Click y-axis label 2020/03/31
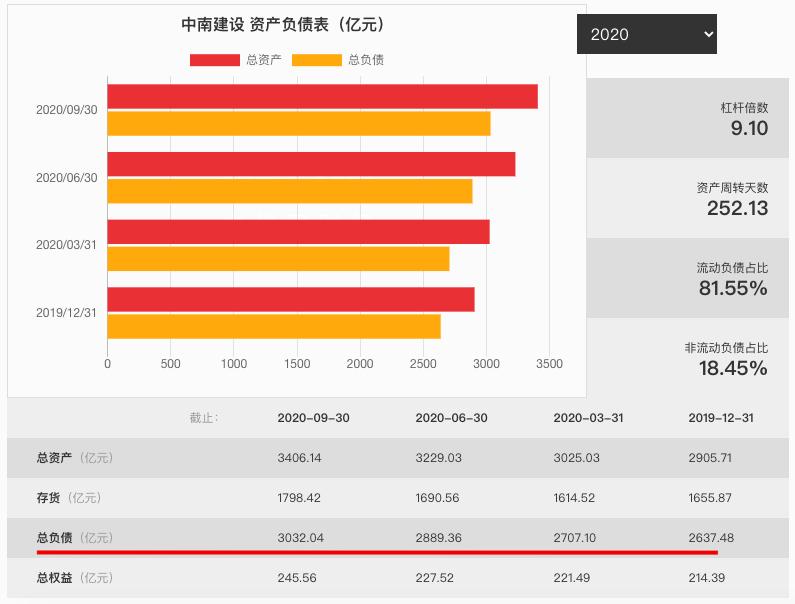This screenshot has height=604, width=795. click(x=66, y=245)
